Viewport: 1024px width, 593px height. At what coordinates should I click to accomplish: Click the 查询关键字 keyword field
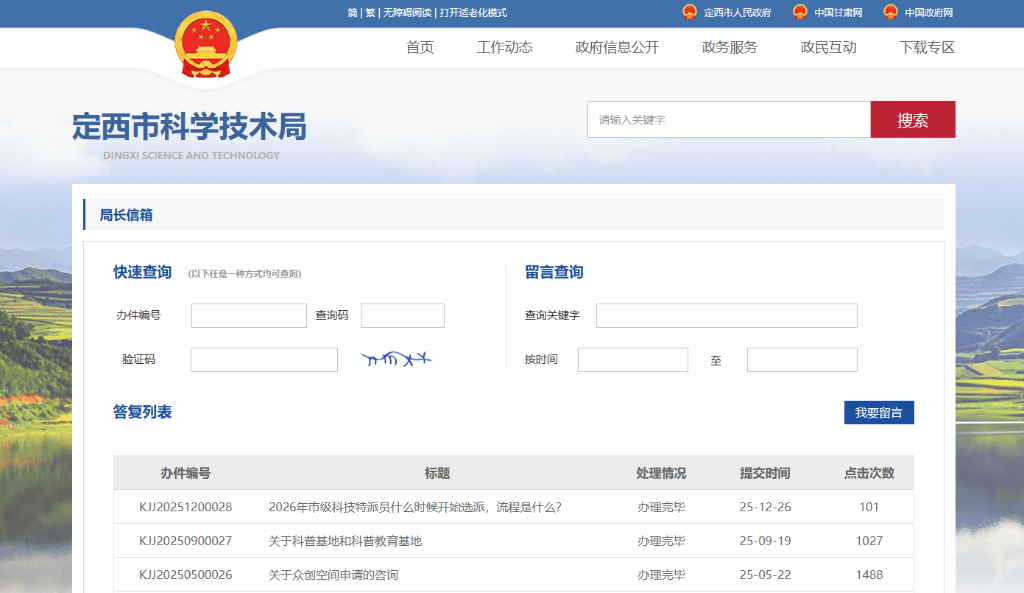pyautogui.click(x=726, y=316)
